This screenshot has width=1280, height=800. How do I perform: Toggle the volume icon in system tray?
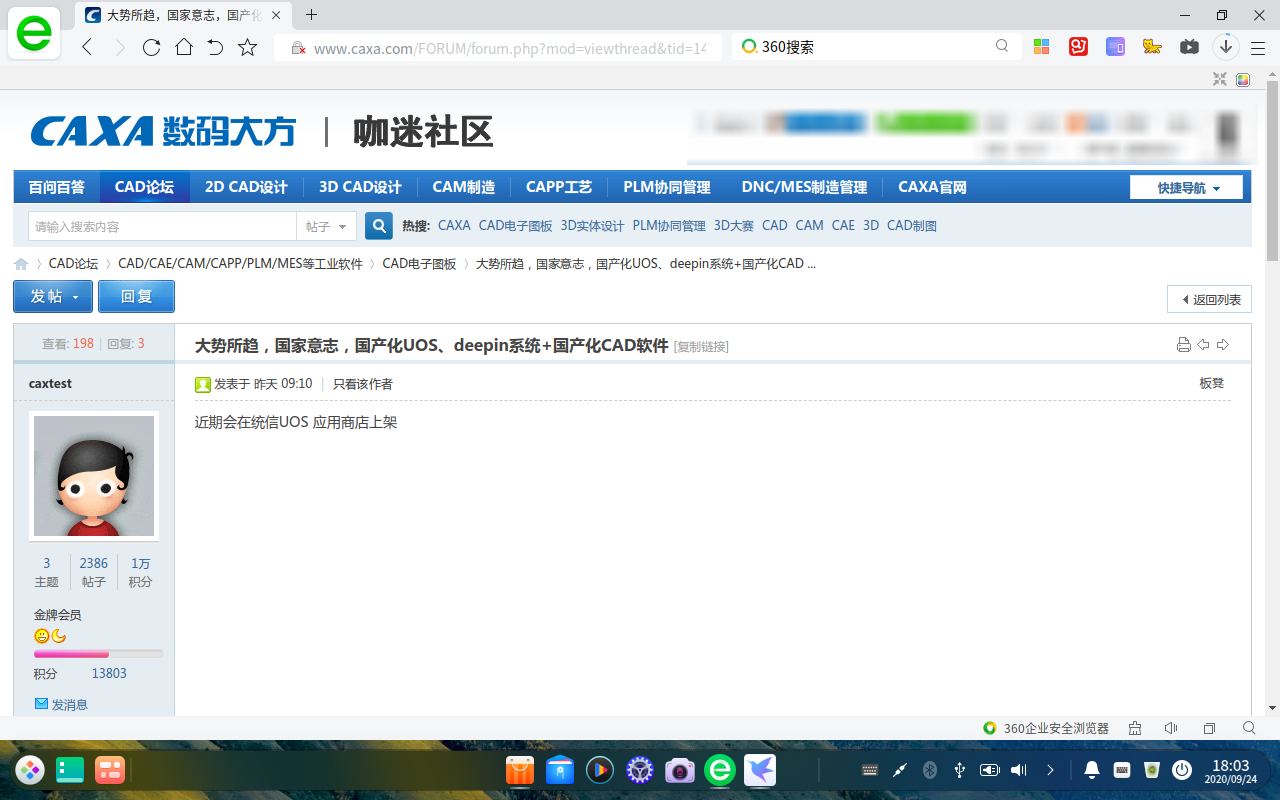[1019, 770]
